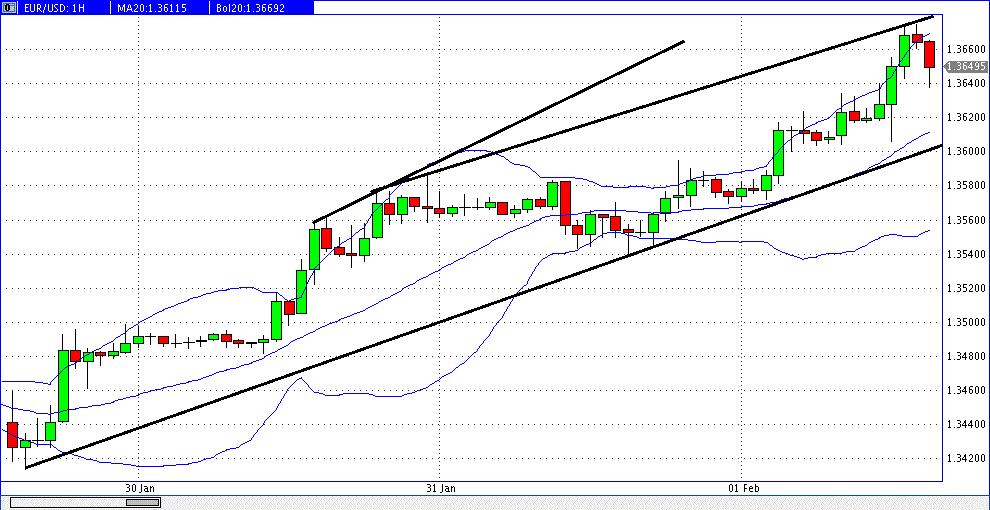Click the current price tag 1.36495
This screenshot has height=510, width=990.
[965, 66]
